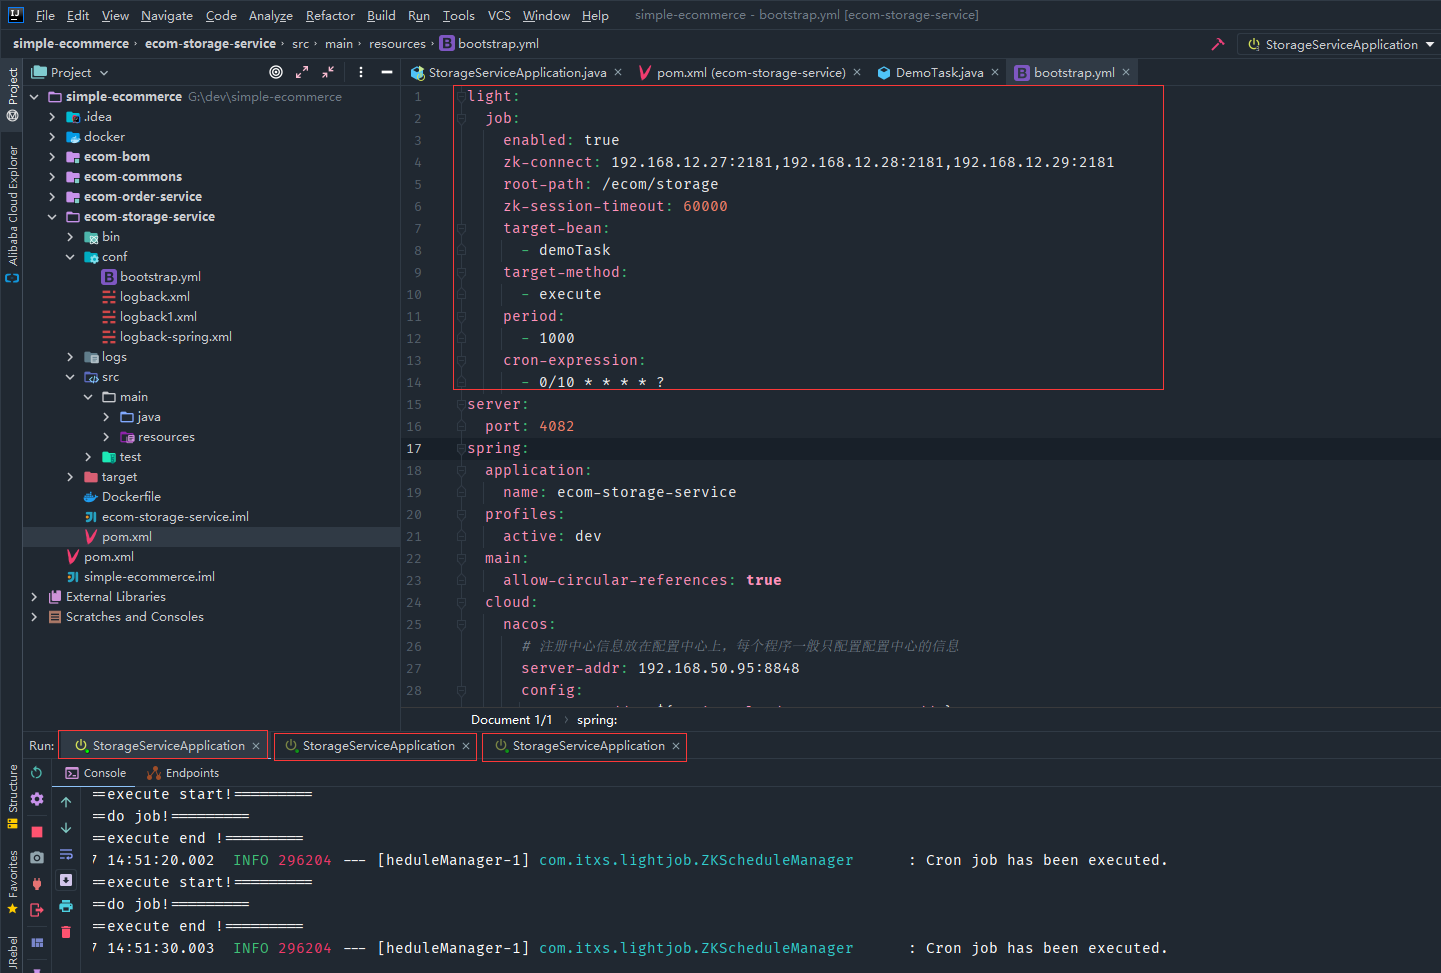Expand the .idea folder
1441x973 pixels.
[52, 117]
